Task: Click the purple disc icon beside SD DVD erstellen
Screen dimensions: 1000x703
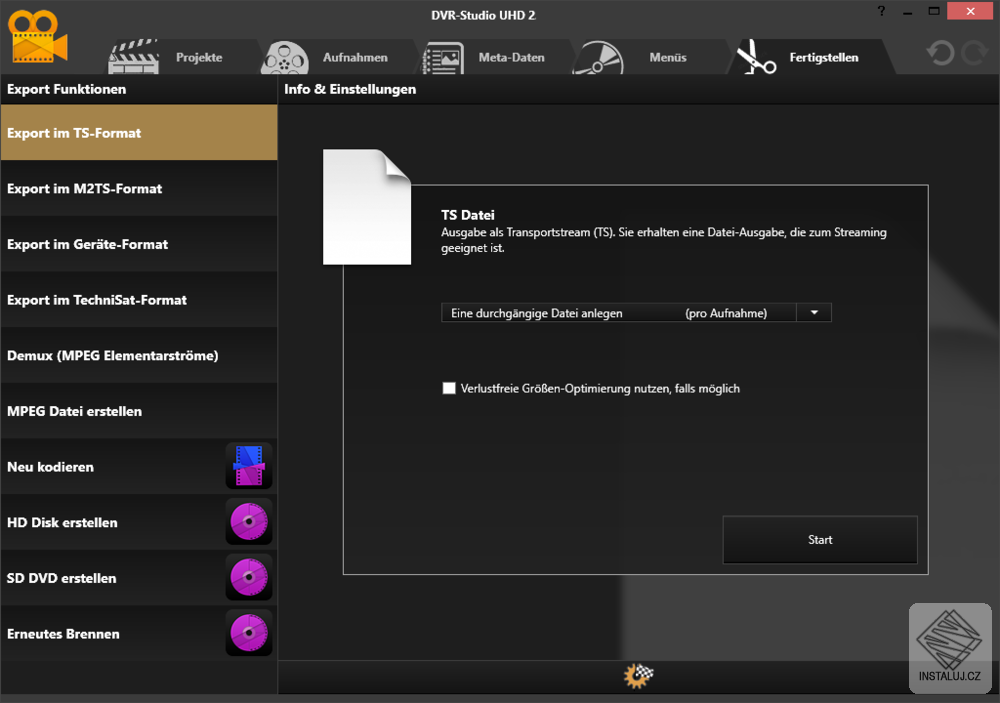Action: [249, 577]
